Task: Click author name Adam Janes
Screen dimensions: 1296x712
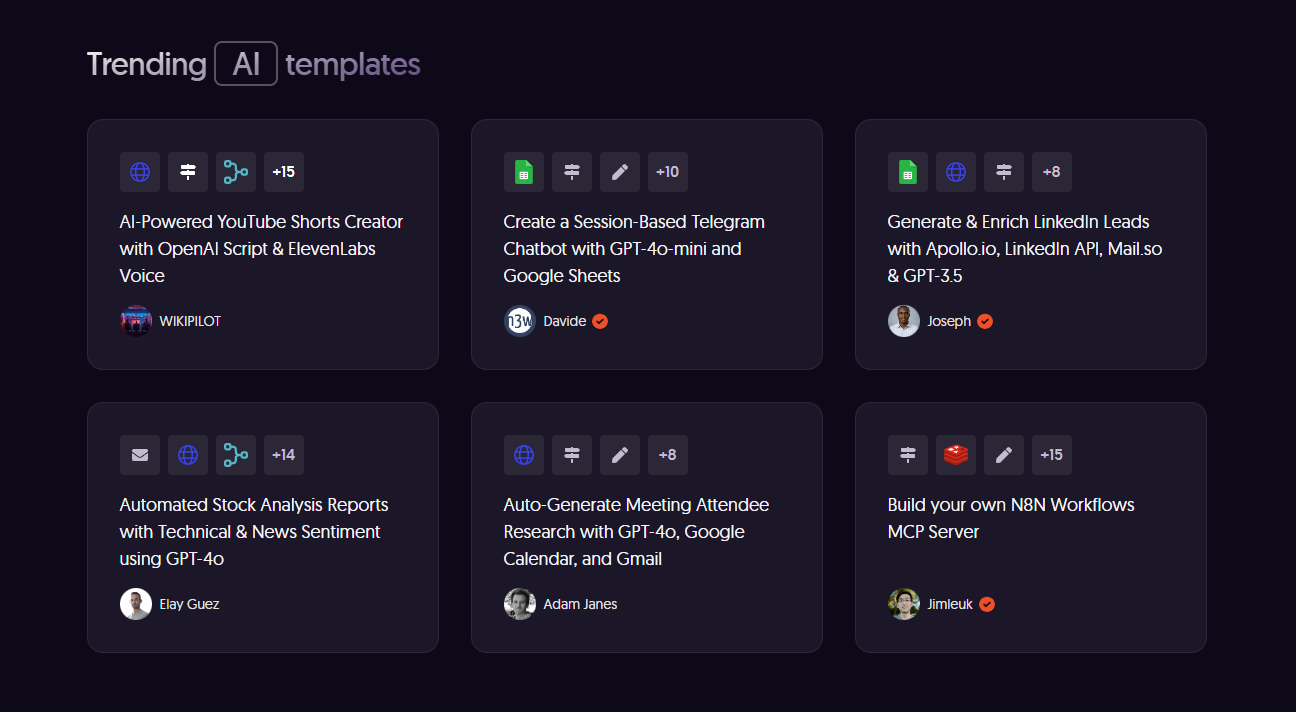Action: click(x=580, y=604)
